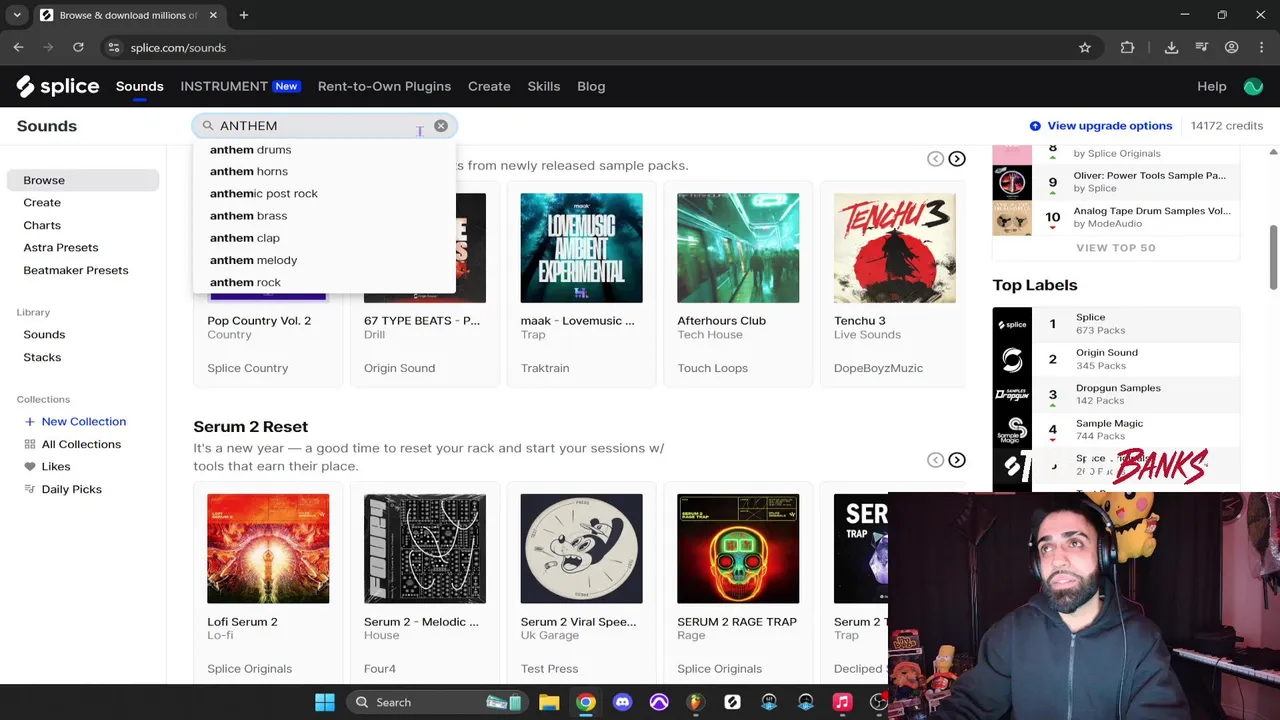Image resolution: width=1280 pixels, height=720 pixels.
Task: Open a new browser tab
Action: pyautogui.click(x=244, y=15)
